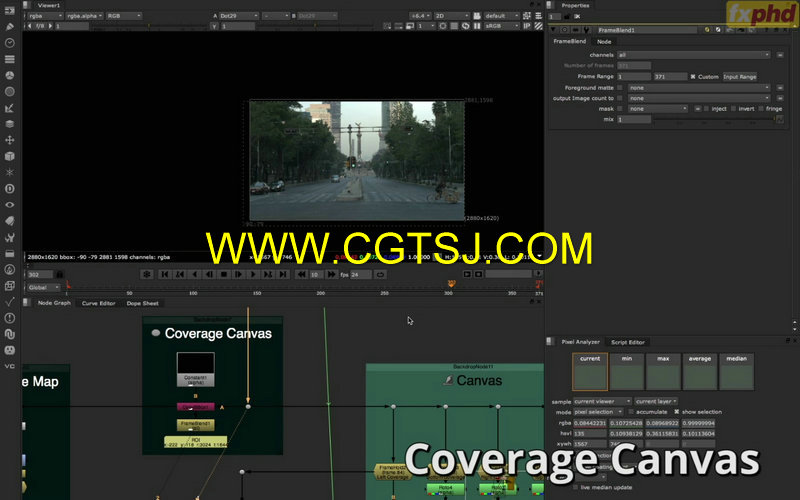Screen dimensions: 800x500
Task: Open the Color nodes wheel icon
Action: click(9, 75)
